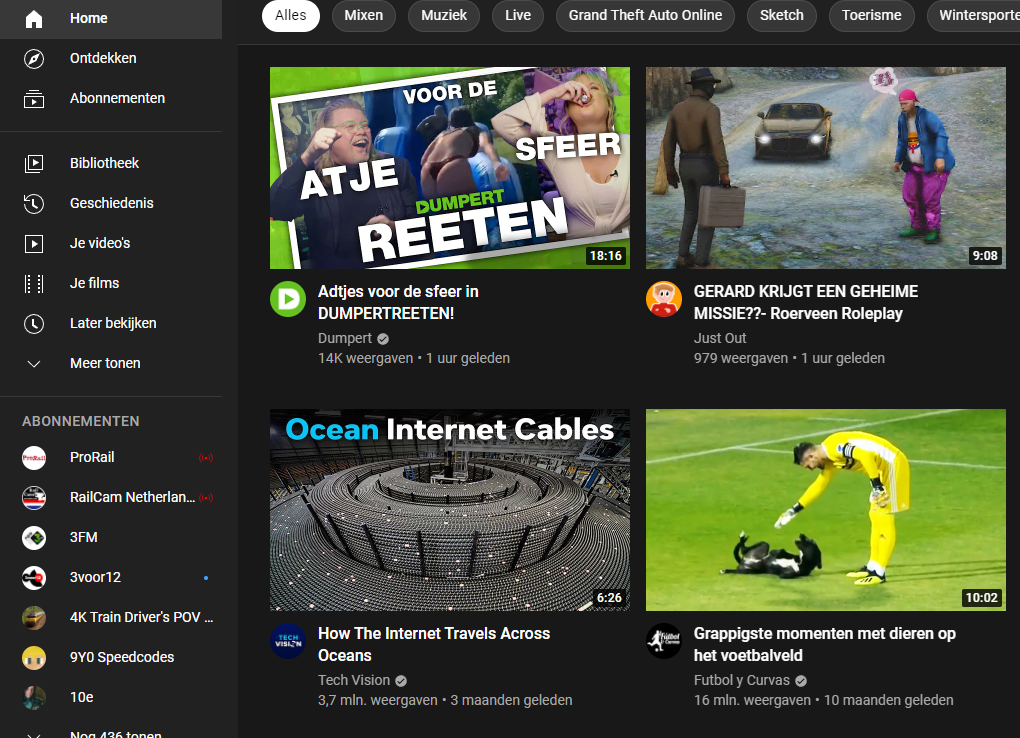Select the Alles filter chip
Image resolution: width=1020 pixels, height=738 pixels.
click(x=291, y=16)
